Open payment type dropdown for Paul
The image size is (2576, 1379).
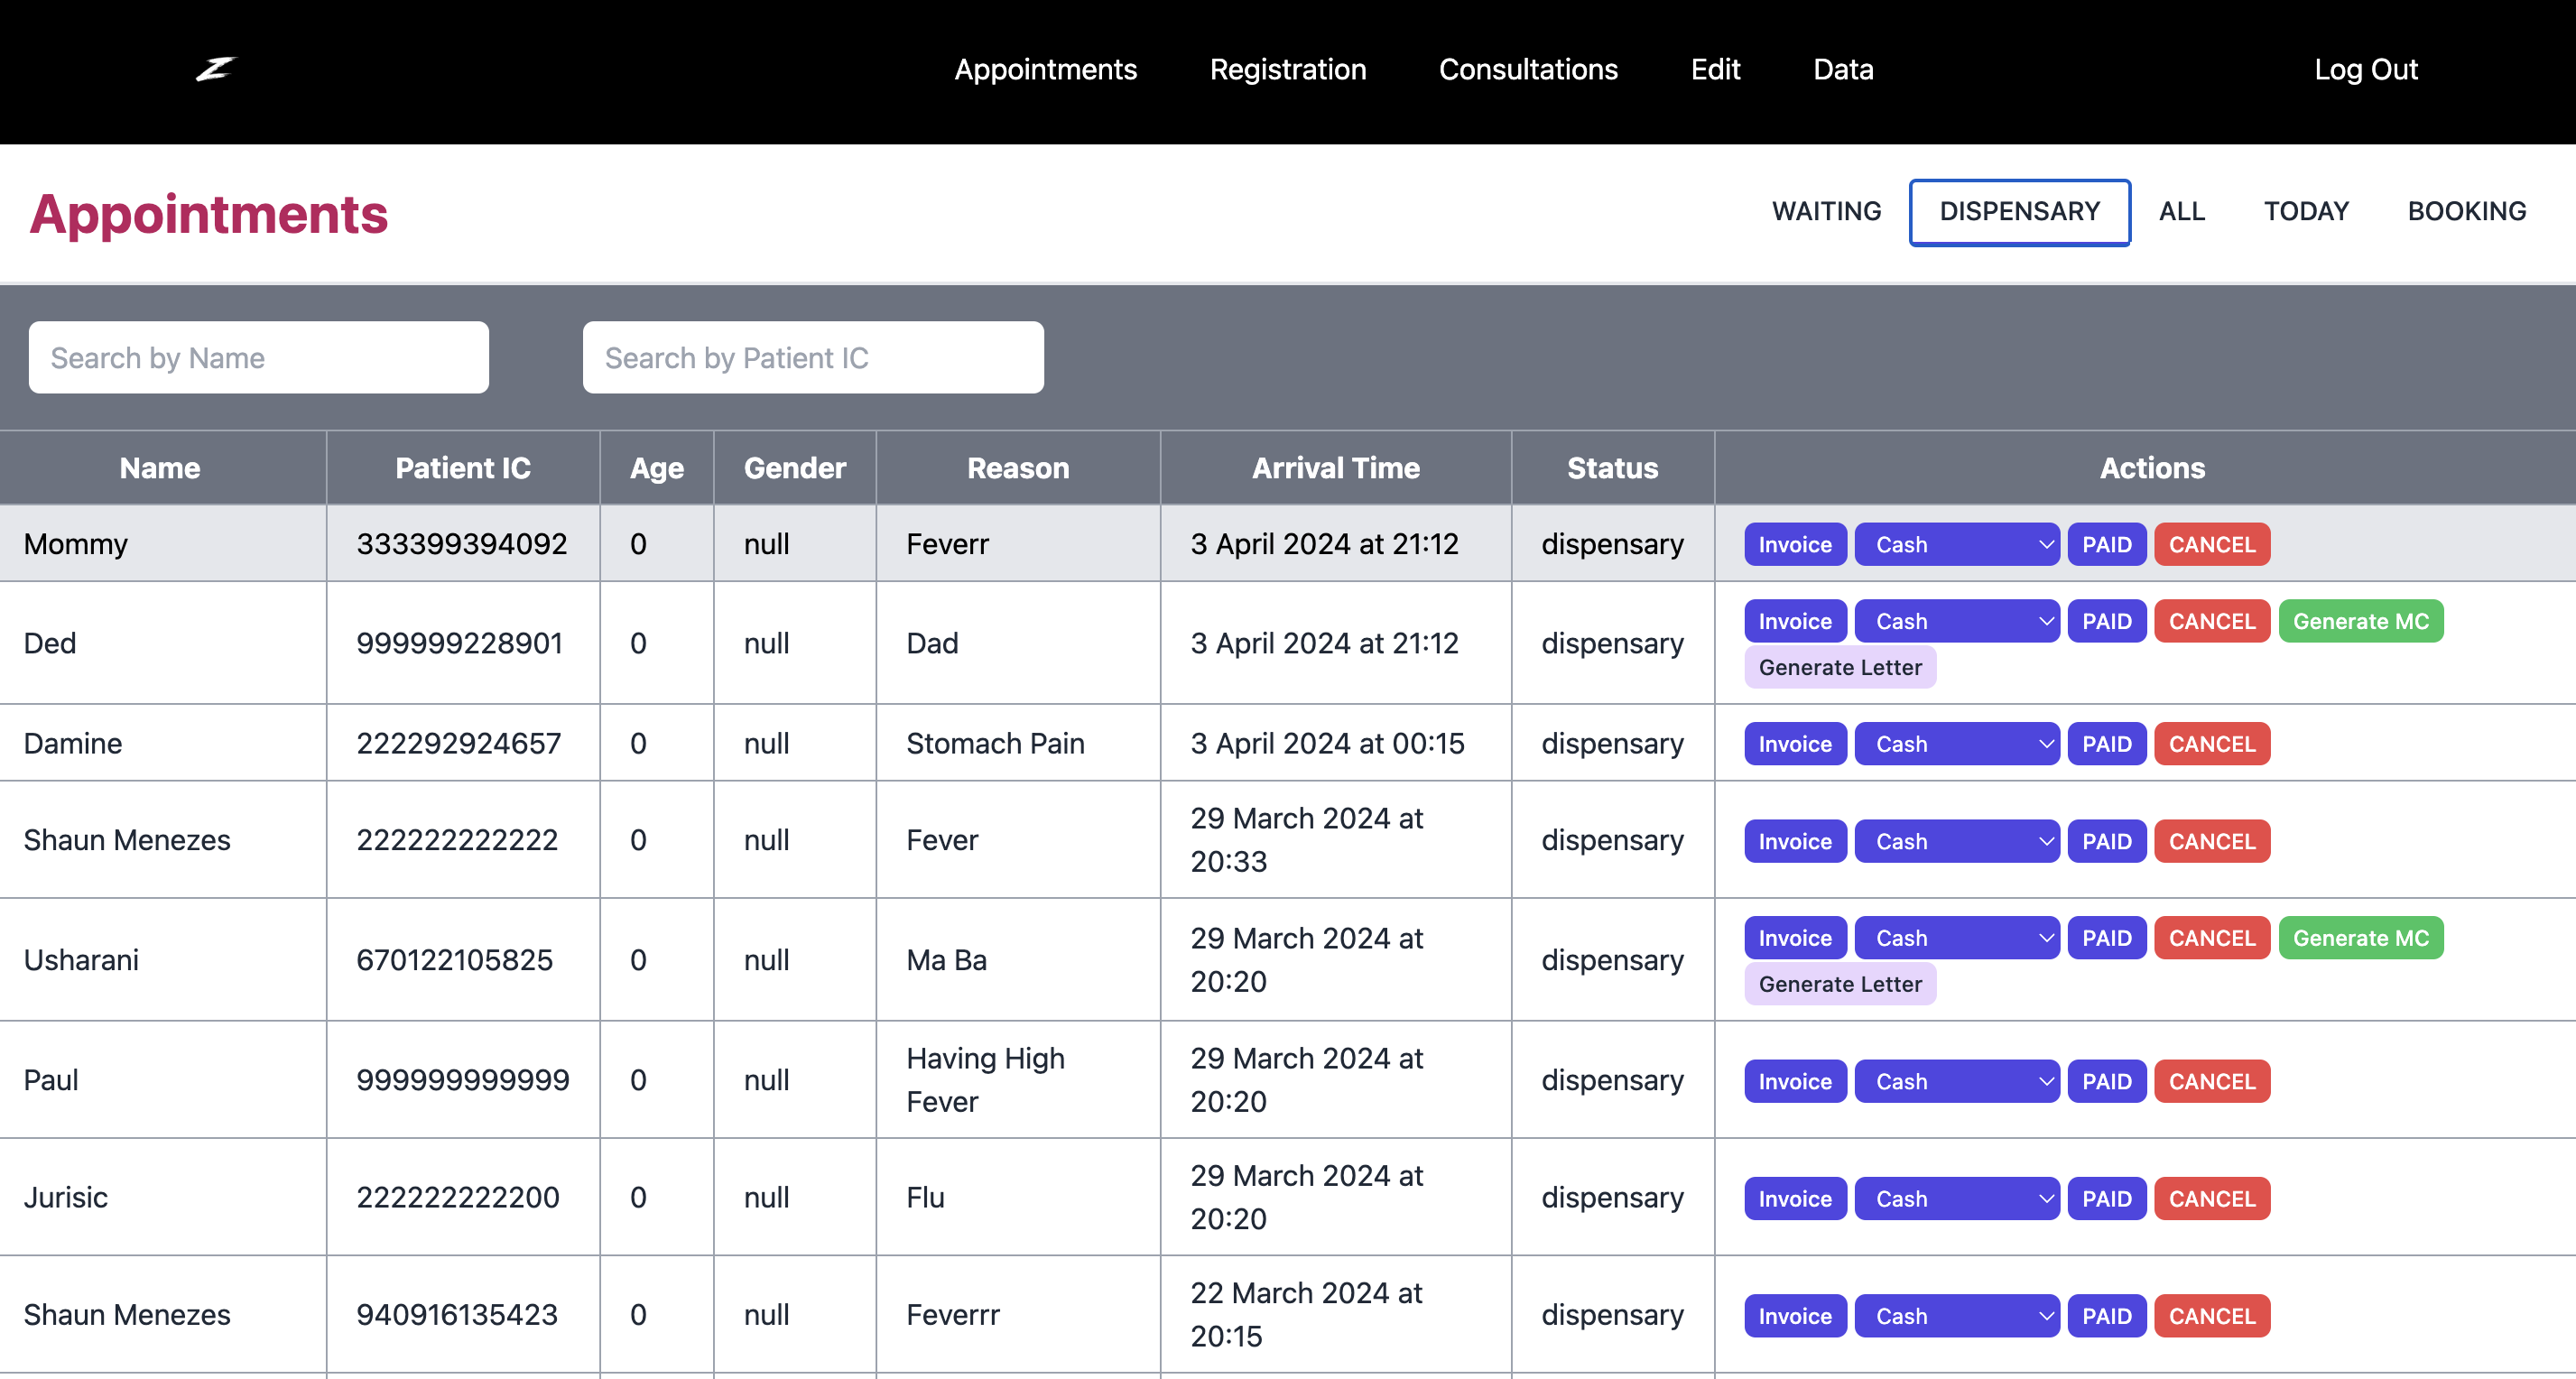pos(1956,1081)
